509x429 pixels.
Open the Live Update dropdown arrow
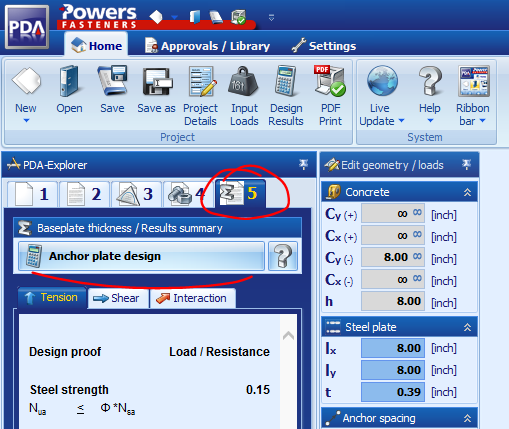pos(401,121)
